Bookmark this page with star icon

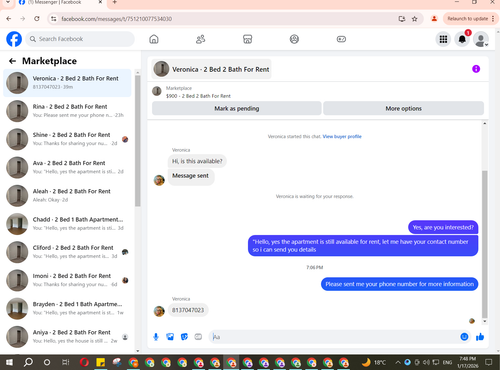click(x=414, y=19)
